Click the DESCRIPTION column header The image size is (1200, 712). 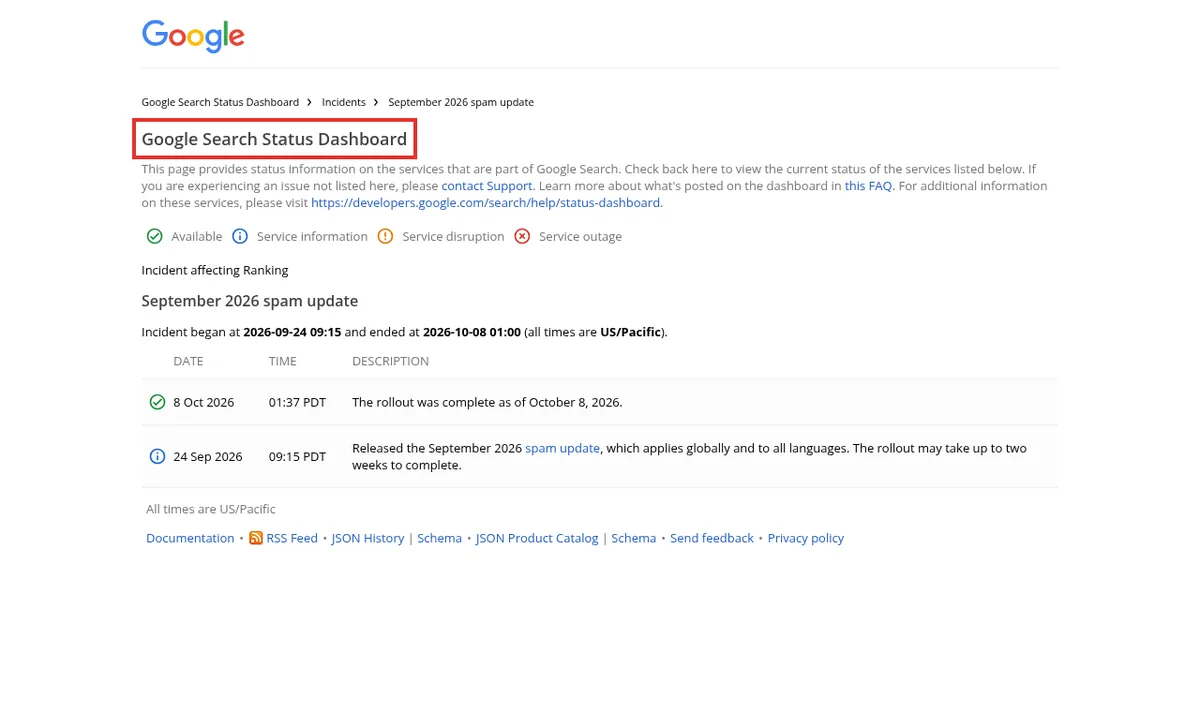(391, 361)
